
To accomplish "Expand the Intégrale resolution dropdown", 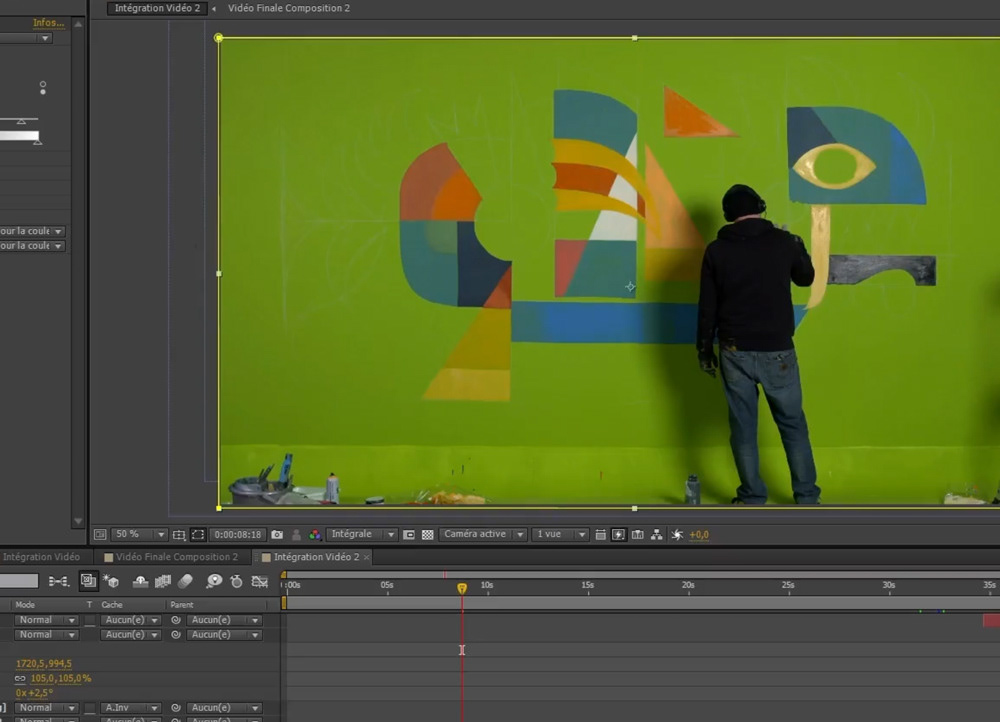I will (x=362, y=535).
